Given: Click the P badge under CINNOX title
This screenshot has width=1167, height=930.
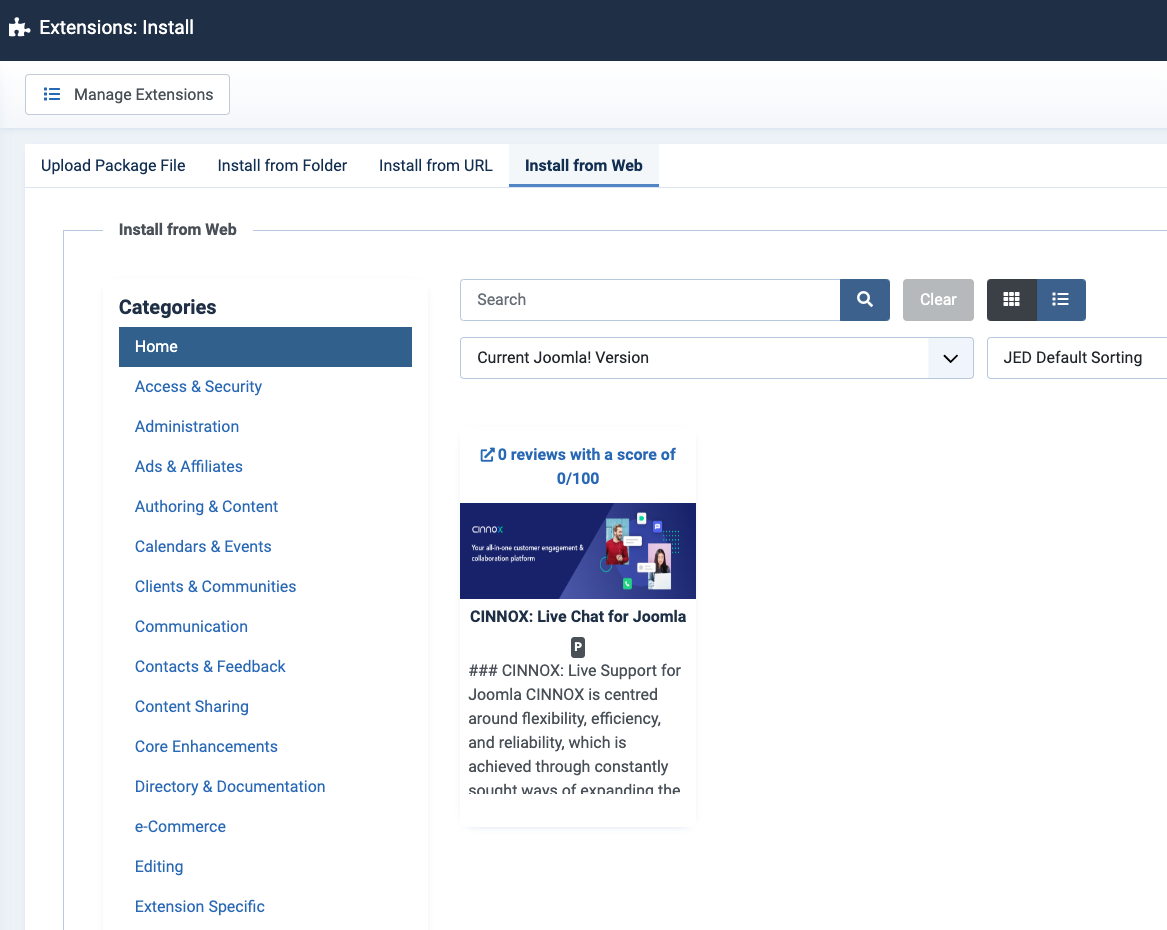Looking at the screenshot, I should coord(578,647).
